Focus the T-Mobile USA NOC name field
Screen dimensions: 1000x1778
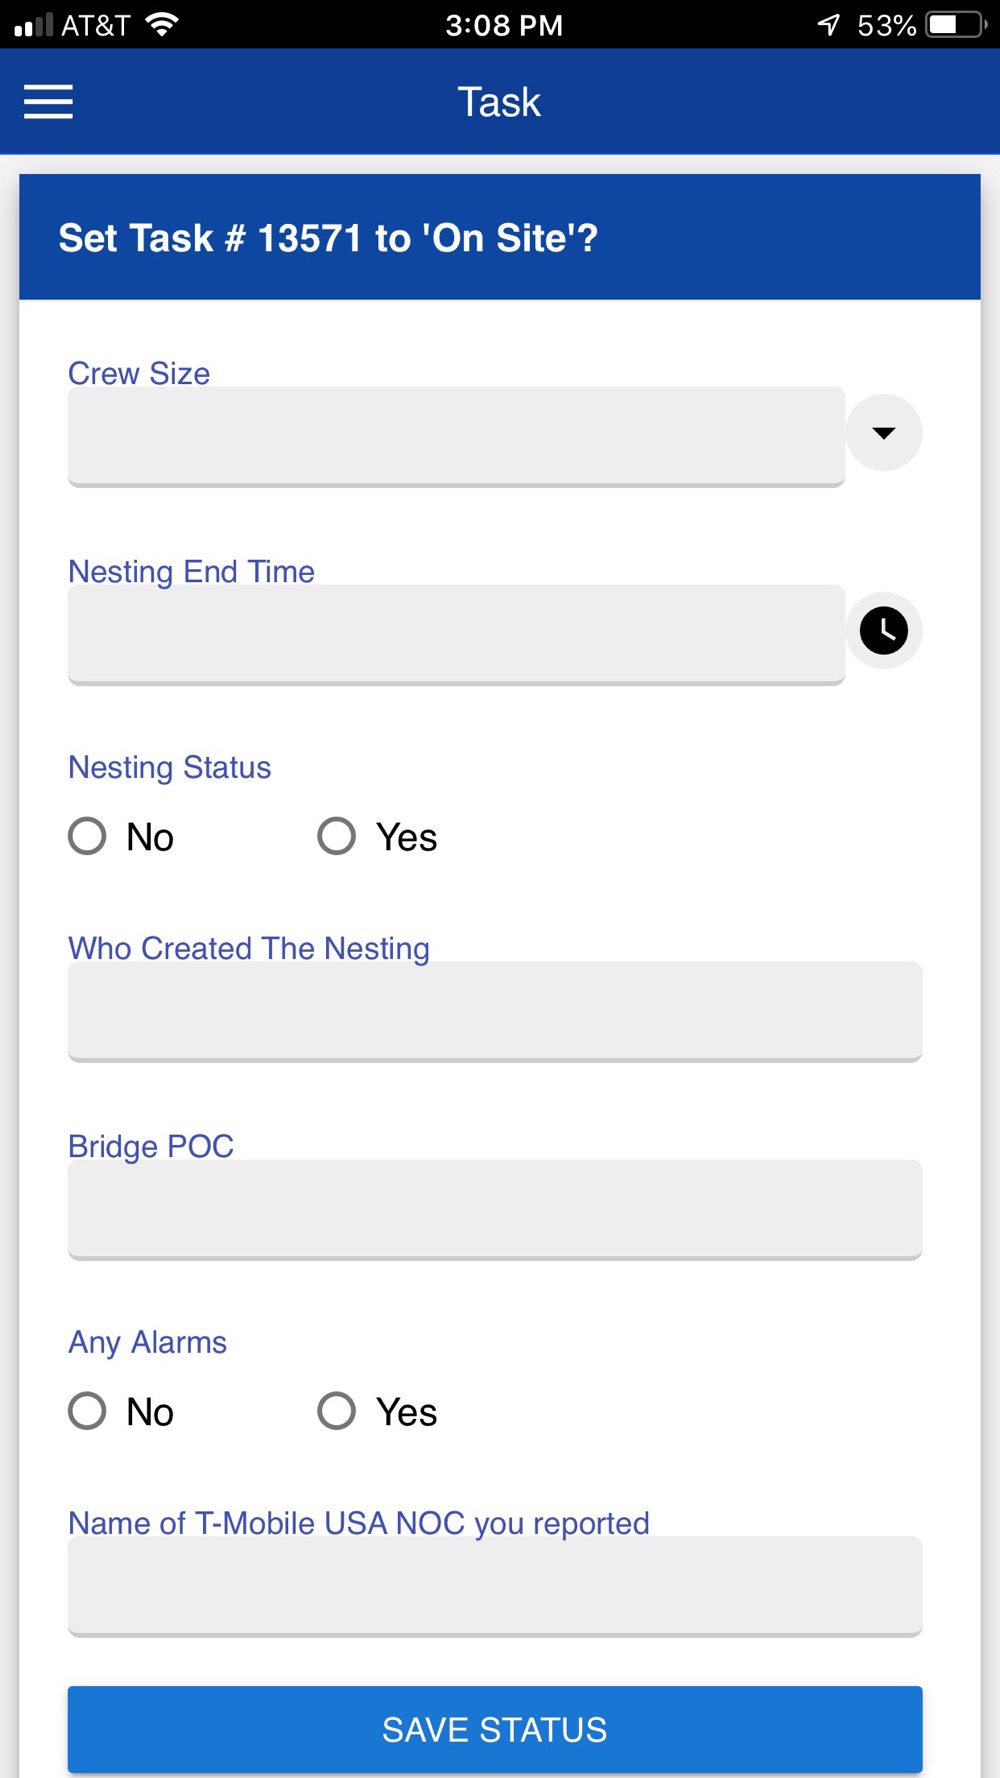coord(495,1587)
